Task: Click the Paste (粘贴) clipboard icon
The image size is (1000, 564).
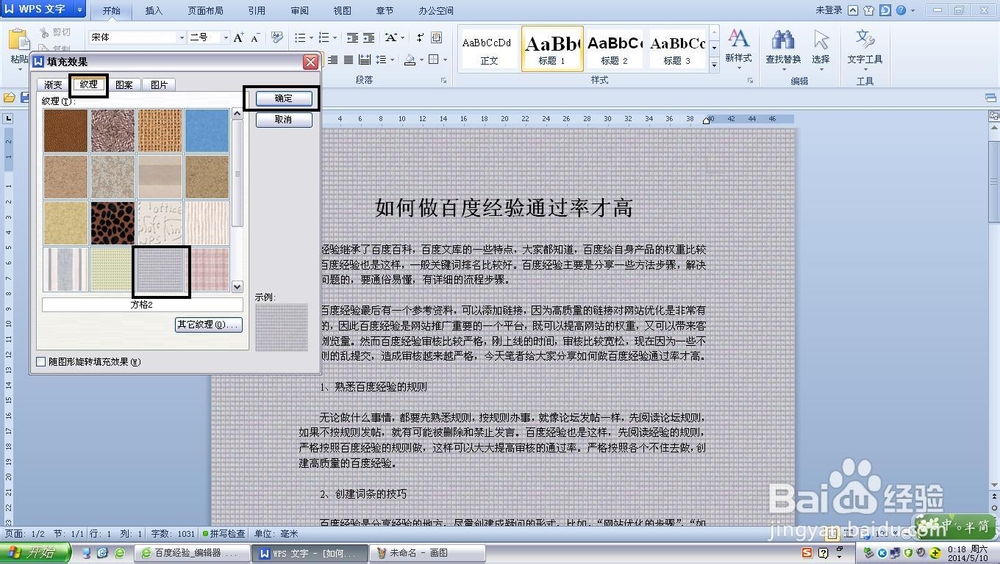Action: 18,40
